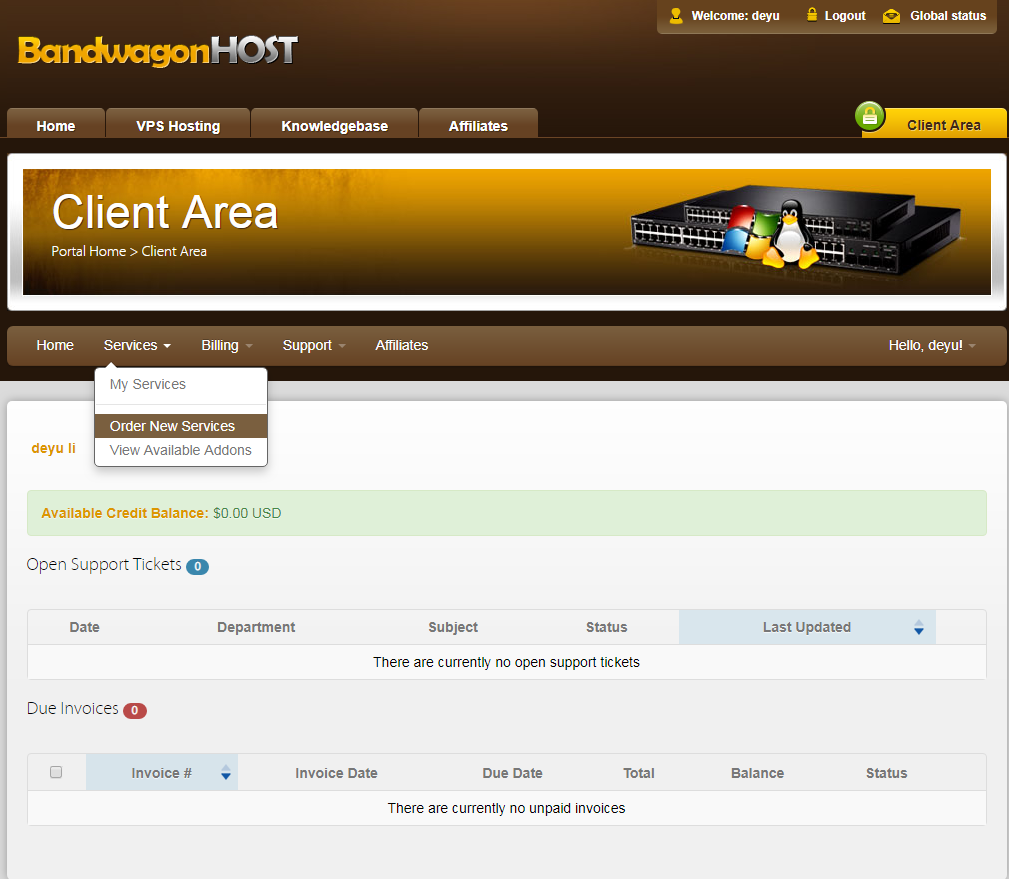The height and width of the screenshot is (879, 1009).
Task: Click the user icon beside Welcome: deyu
Action: point(676,15)
